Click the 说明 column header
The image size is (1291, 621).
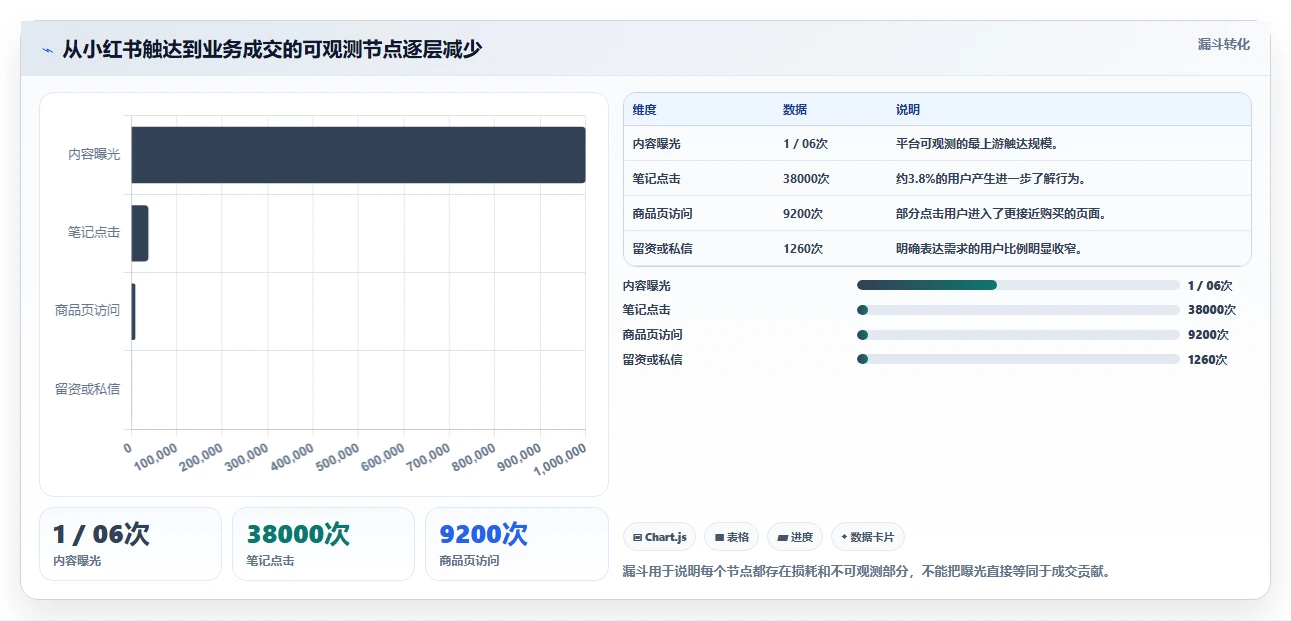point(908,110)
